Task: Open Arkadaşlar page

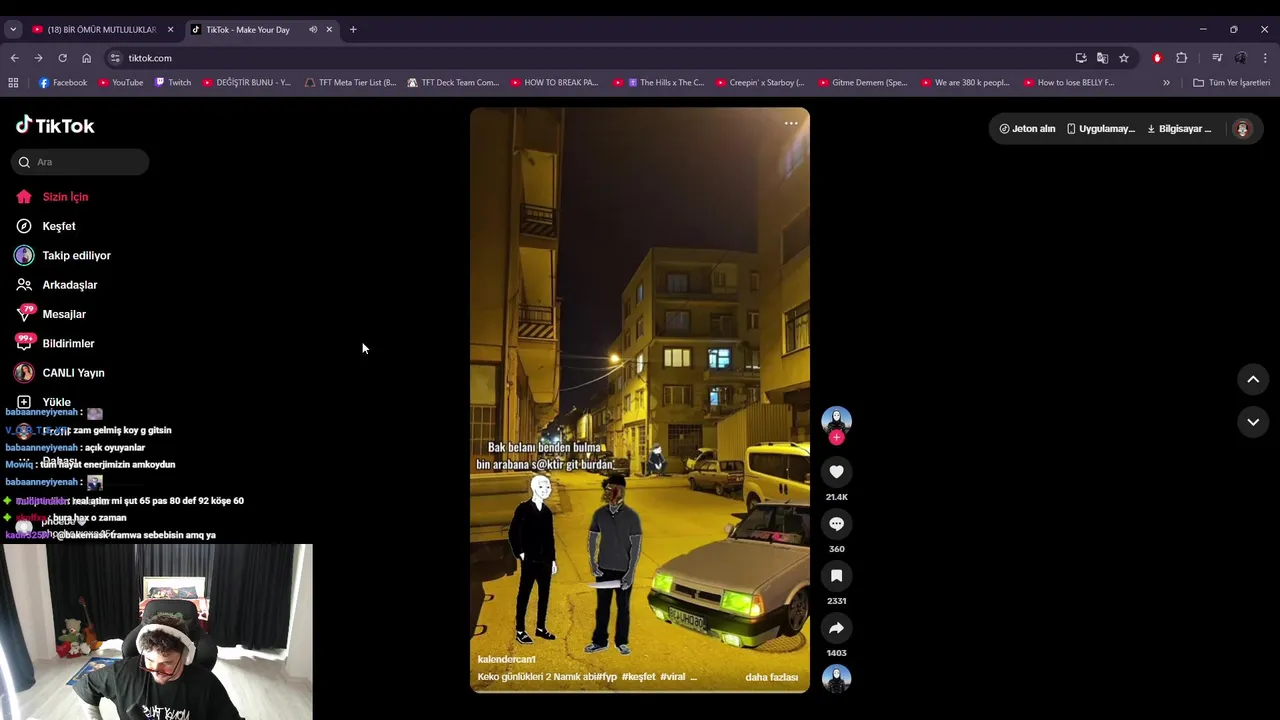Action: pos(69,285)
